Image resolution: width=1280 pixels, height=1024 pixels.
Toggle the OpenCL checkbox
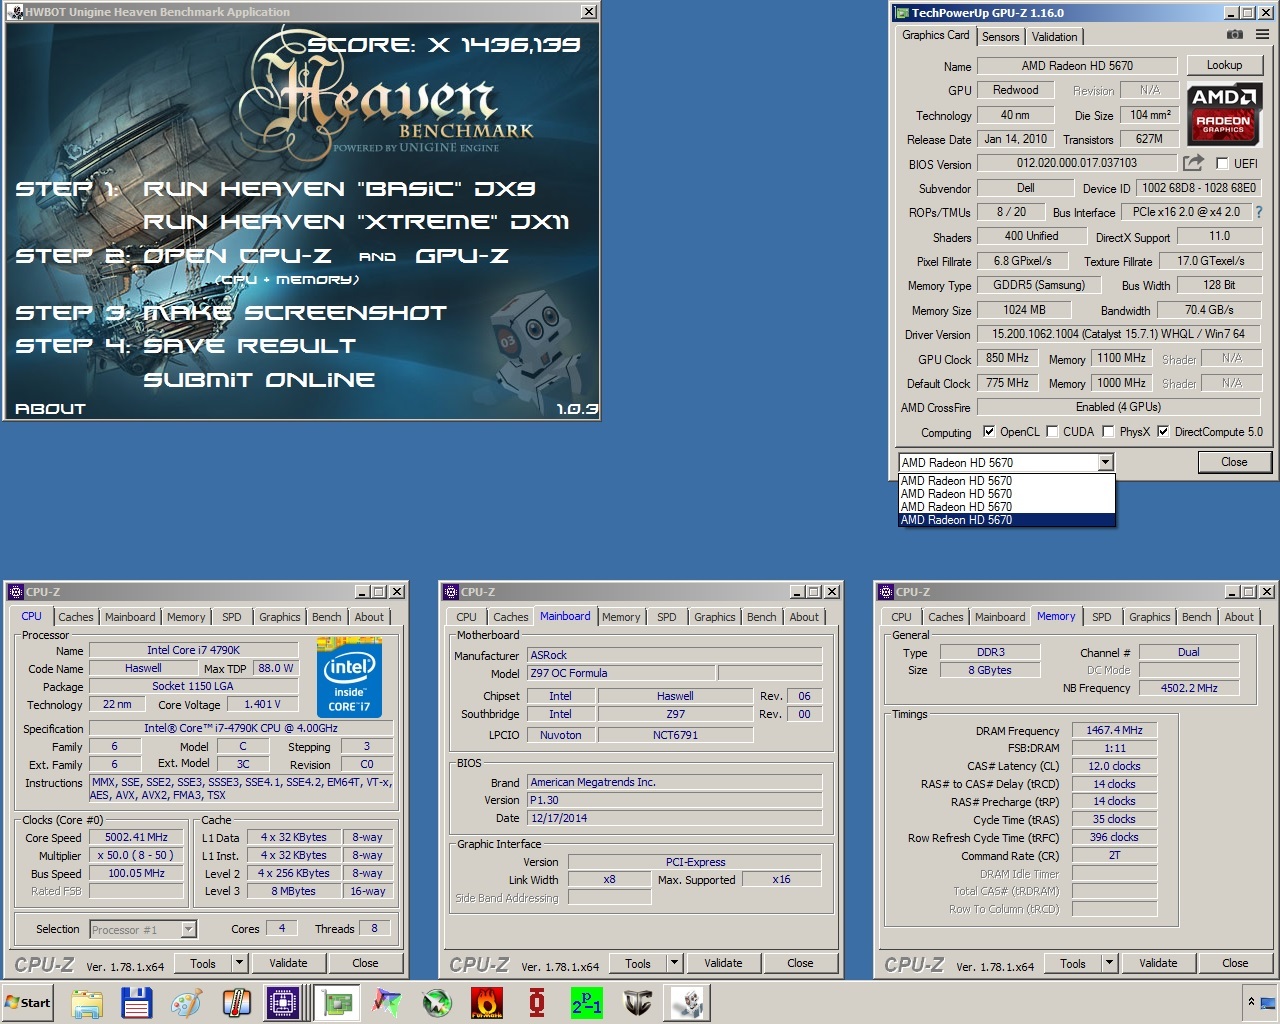click(989, 432)
